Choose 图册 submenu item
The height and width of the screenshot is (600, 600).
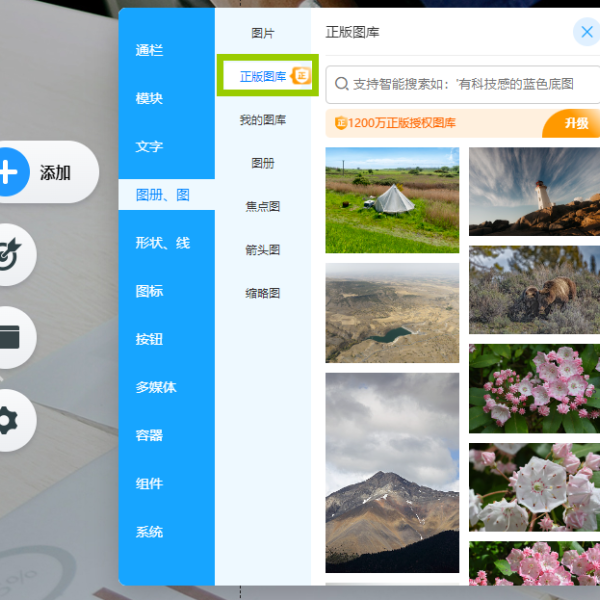pyautogui.click(x=263, y=163)
